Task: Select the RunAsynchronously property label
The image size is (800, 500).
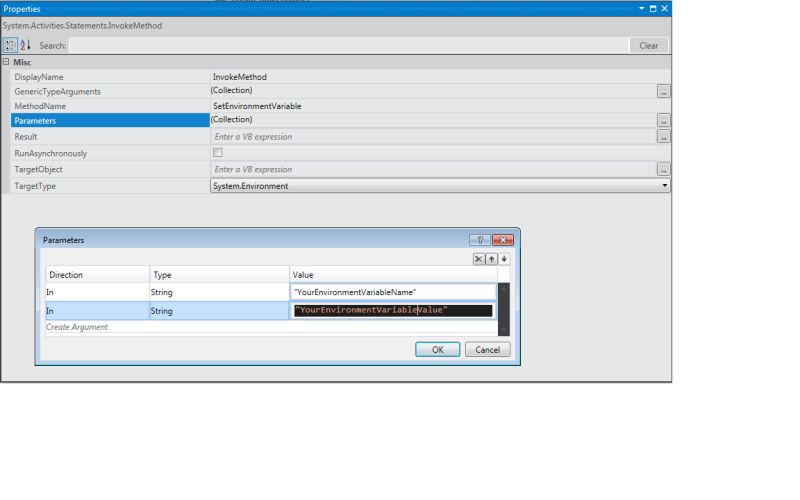Action: coord(51,153)
